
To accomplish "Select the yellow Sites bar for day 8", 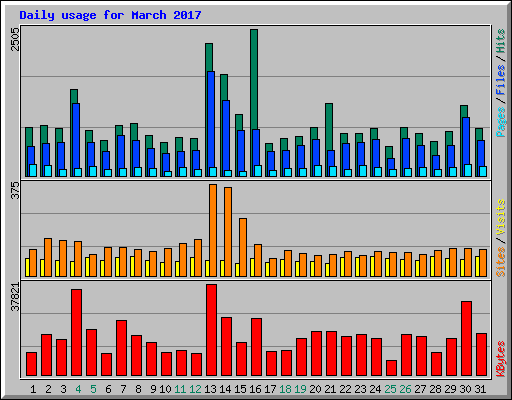I will click(132, 266).
